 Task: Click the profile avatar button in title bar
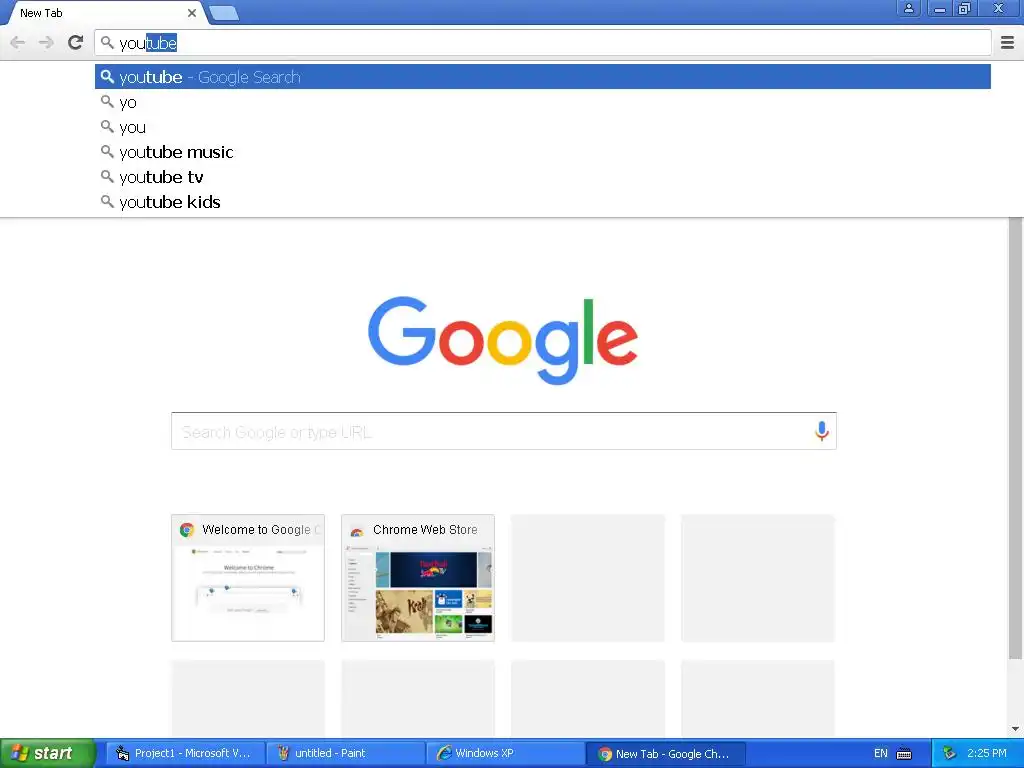908,9
